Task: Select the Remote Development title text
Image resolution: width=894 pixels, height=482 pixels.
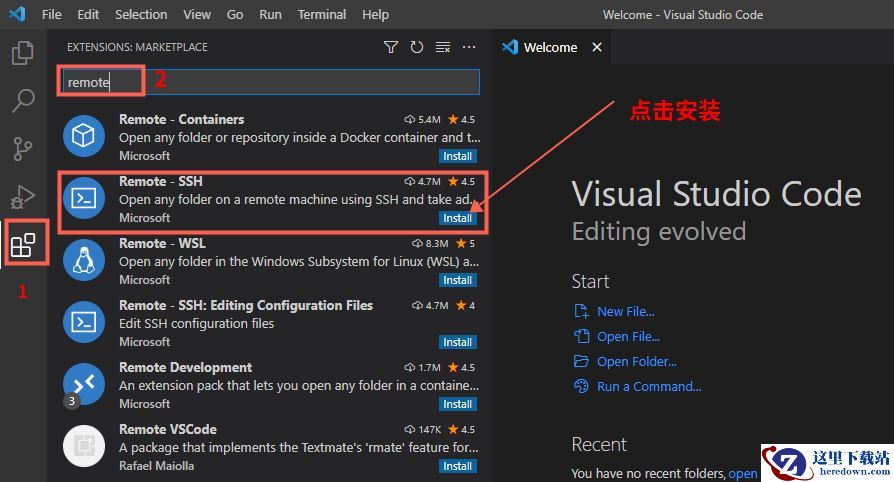Action: 185,367
